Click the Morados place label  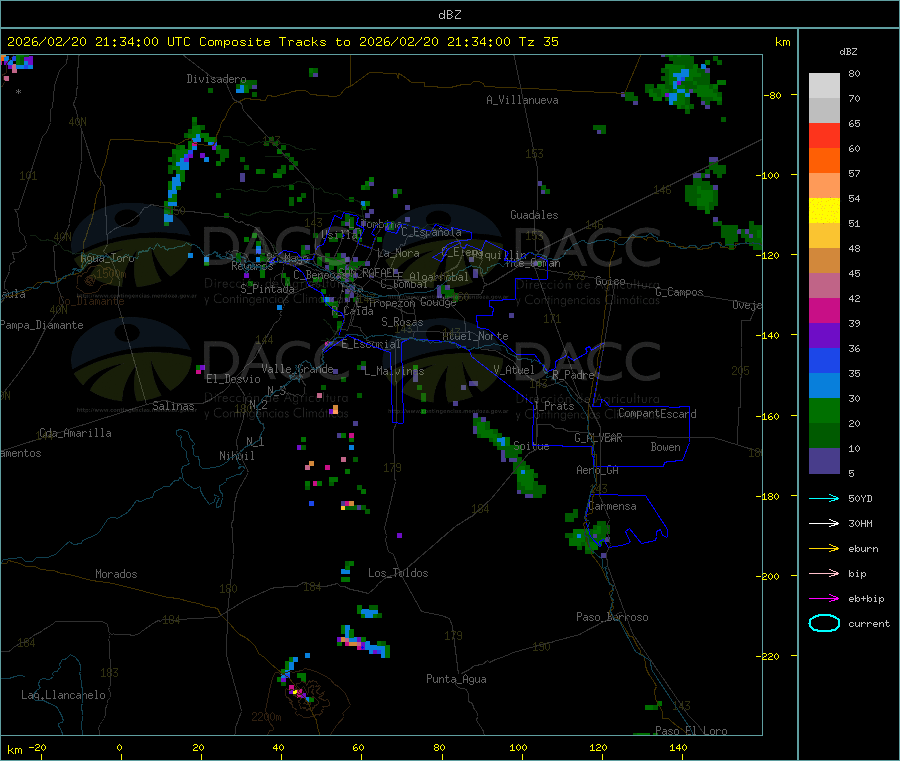[x=116, y=574]
